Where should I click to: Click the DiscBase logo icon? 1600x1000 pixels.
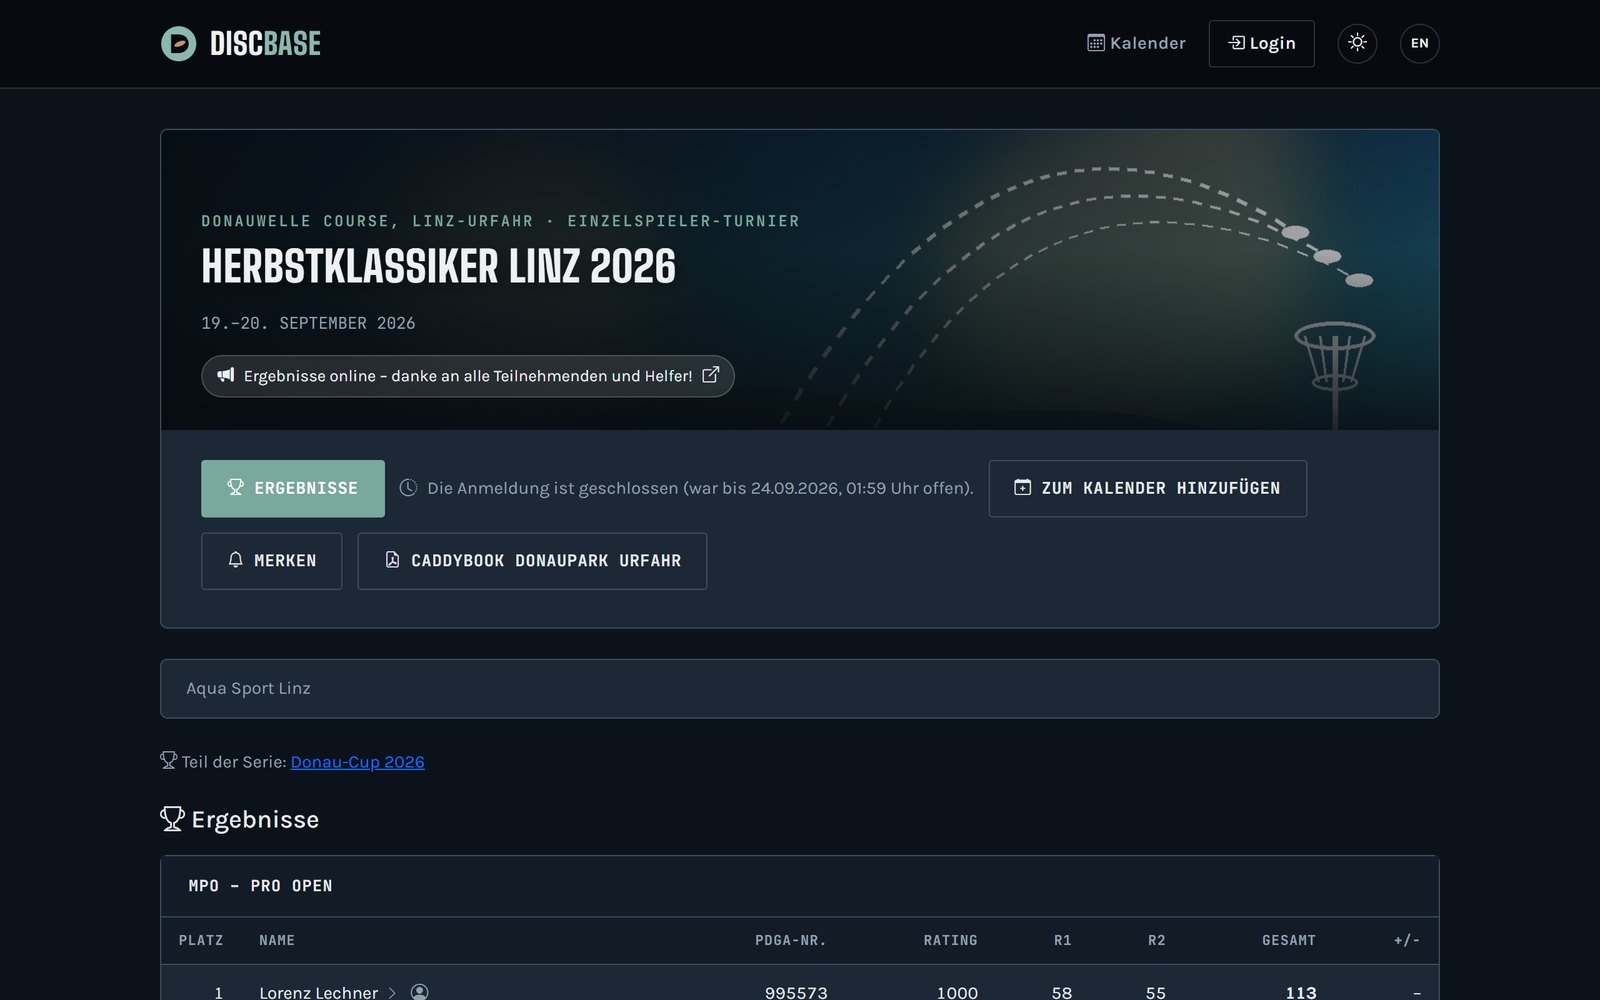tap(179, 44)
